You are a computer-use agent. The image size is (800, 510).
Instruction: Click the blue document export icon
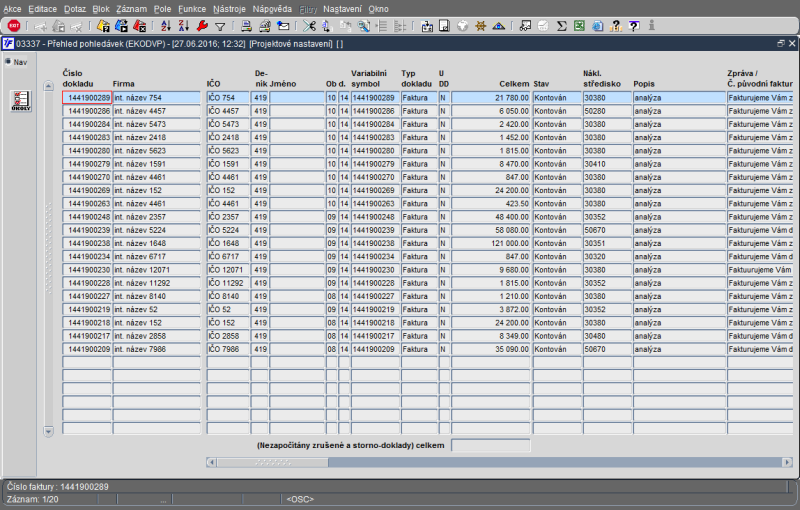coord(597,26)
